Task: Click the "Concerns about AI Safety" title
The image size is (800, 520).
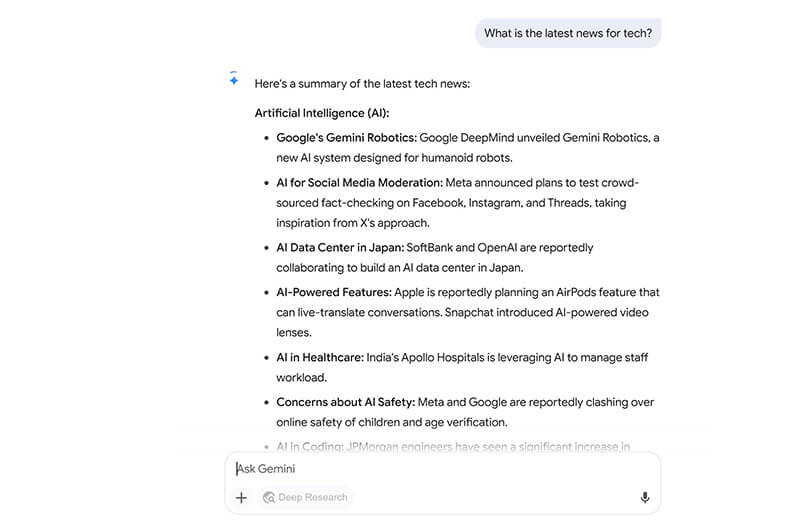Action: pyautogui.click(x=345, y=402)
